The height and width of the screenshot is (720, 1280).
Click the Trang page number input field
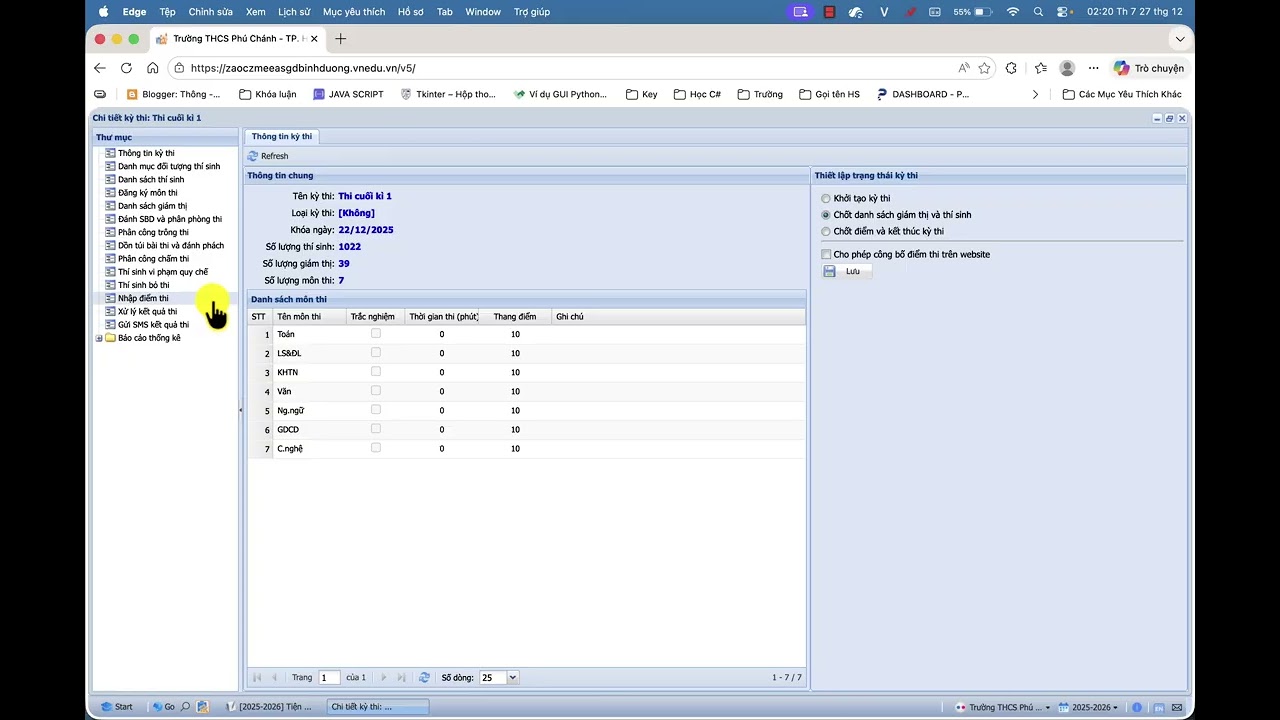click(x=329, y=677)
